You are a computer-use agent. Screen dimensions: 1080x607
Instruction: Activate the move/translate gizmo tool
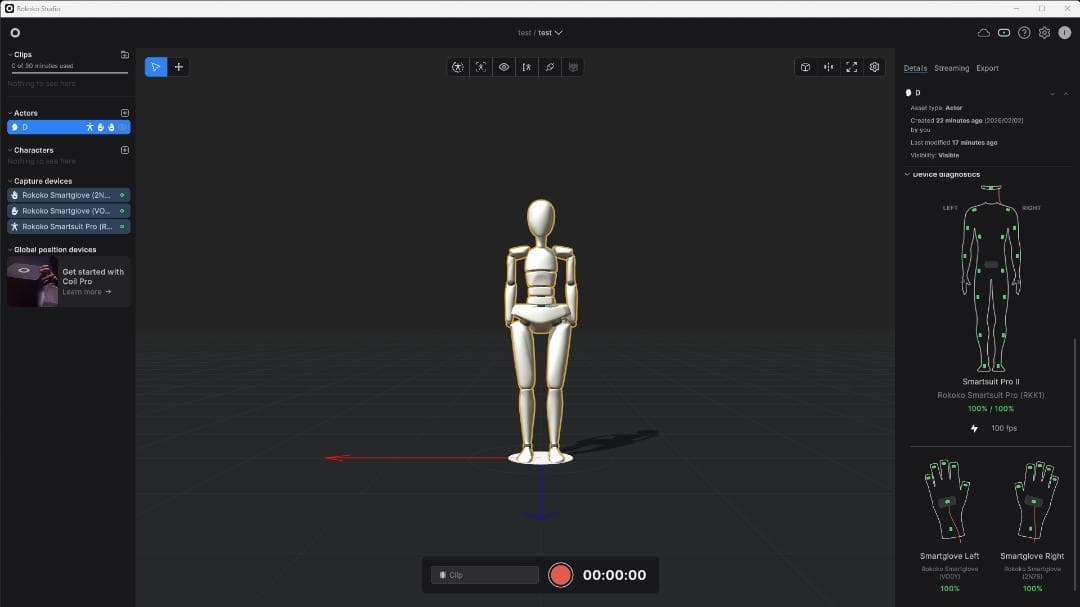tap(178, 67)
